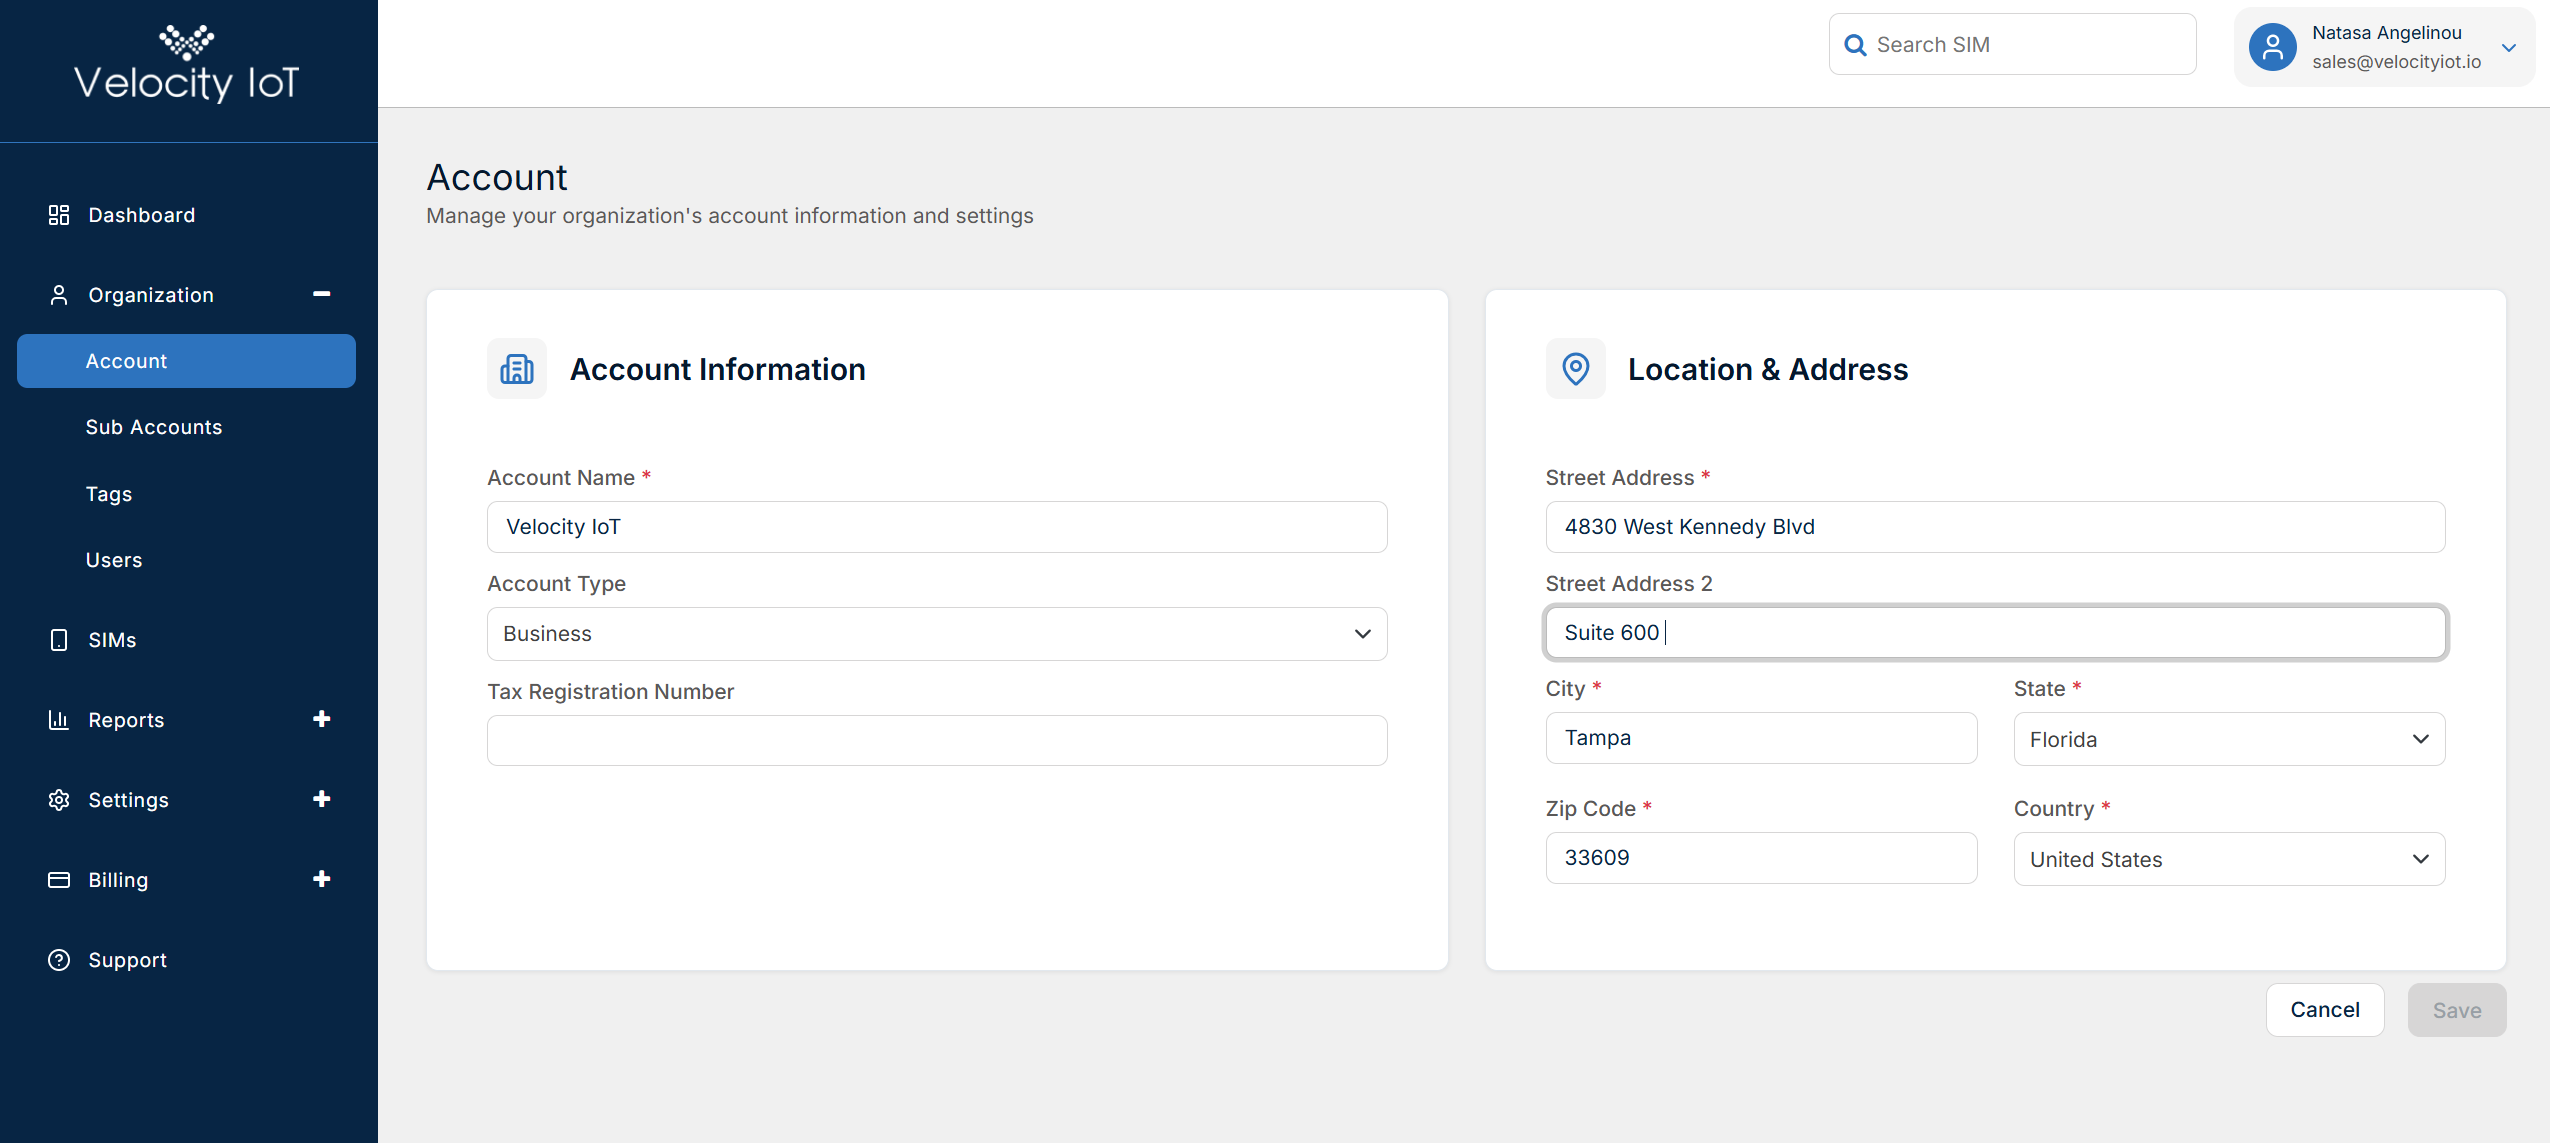
Task: Collapse the Organization menu section
Action: tap(322, 294)
